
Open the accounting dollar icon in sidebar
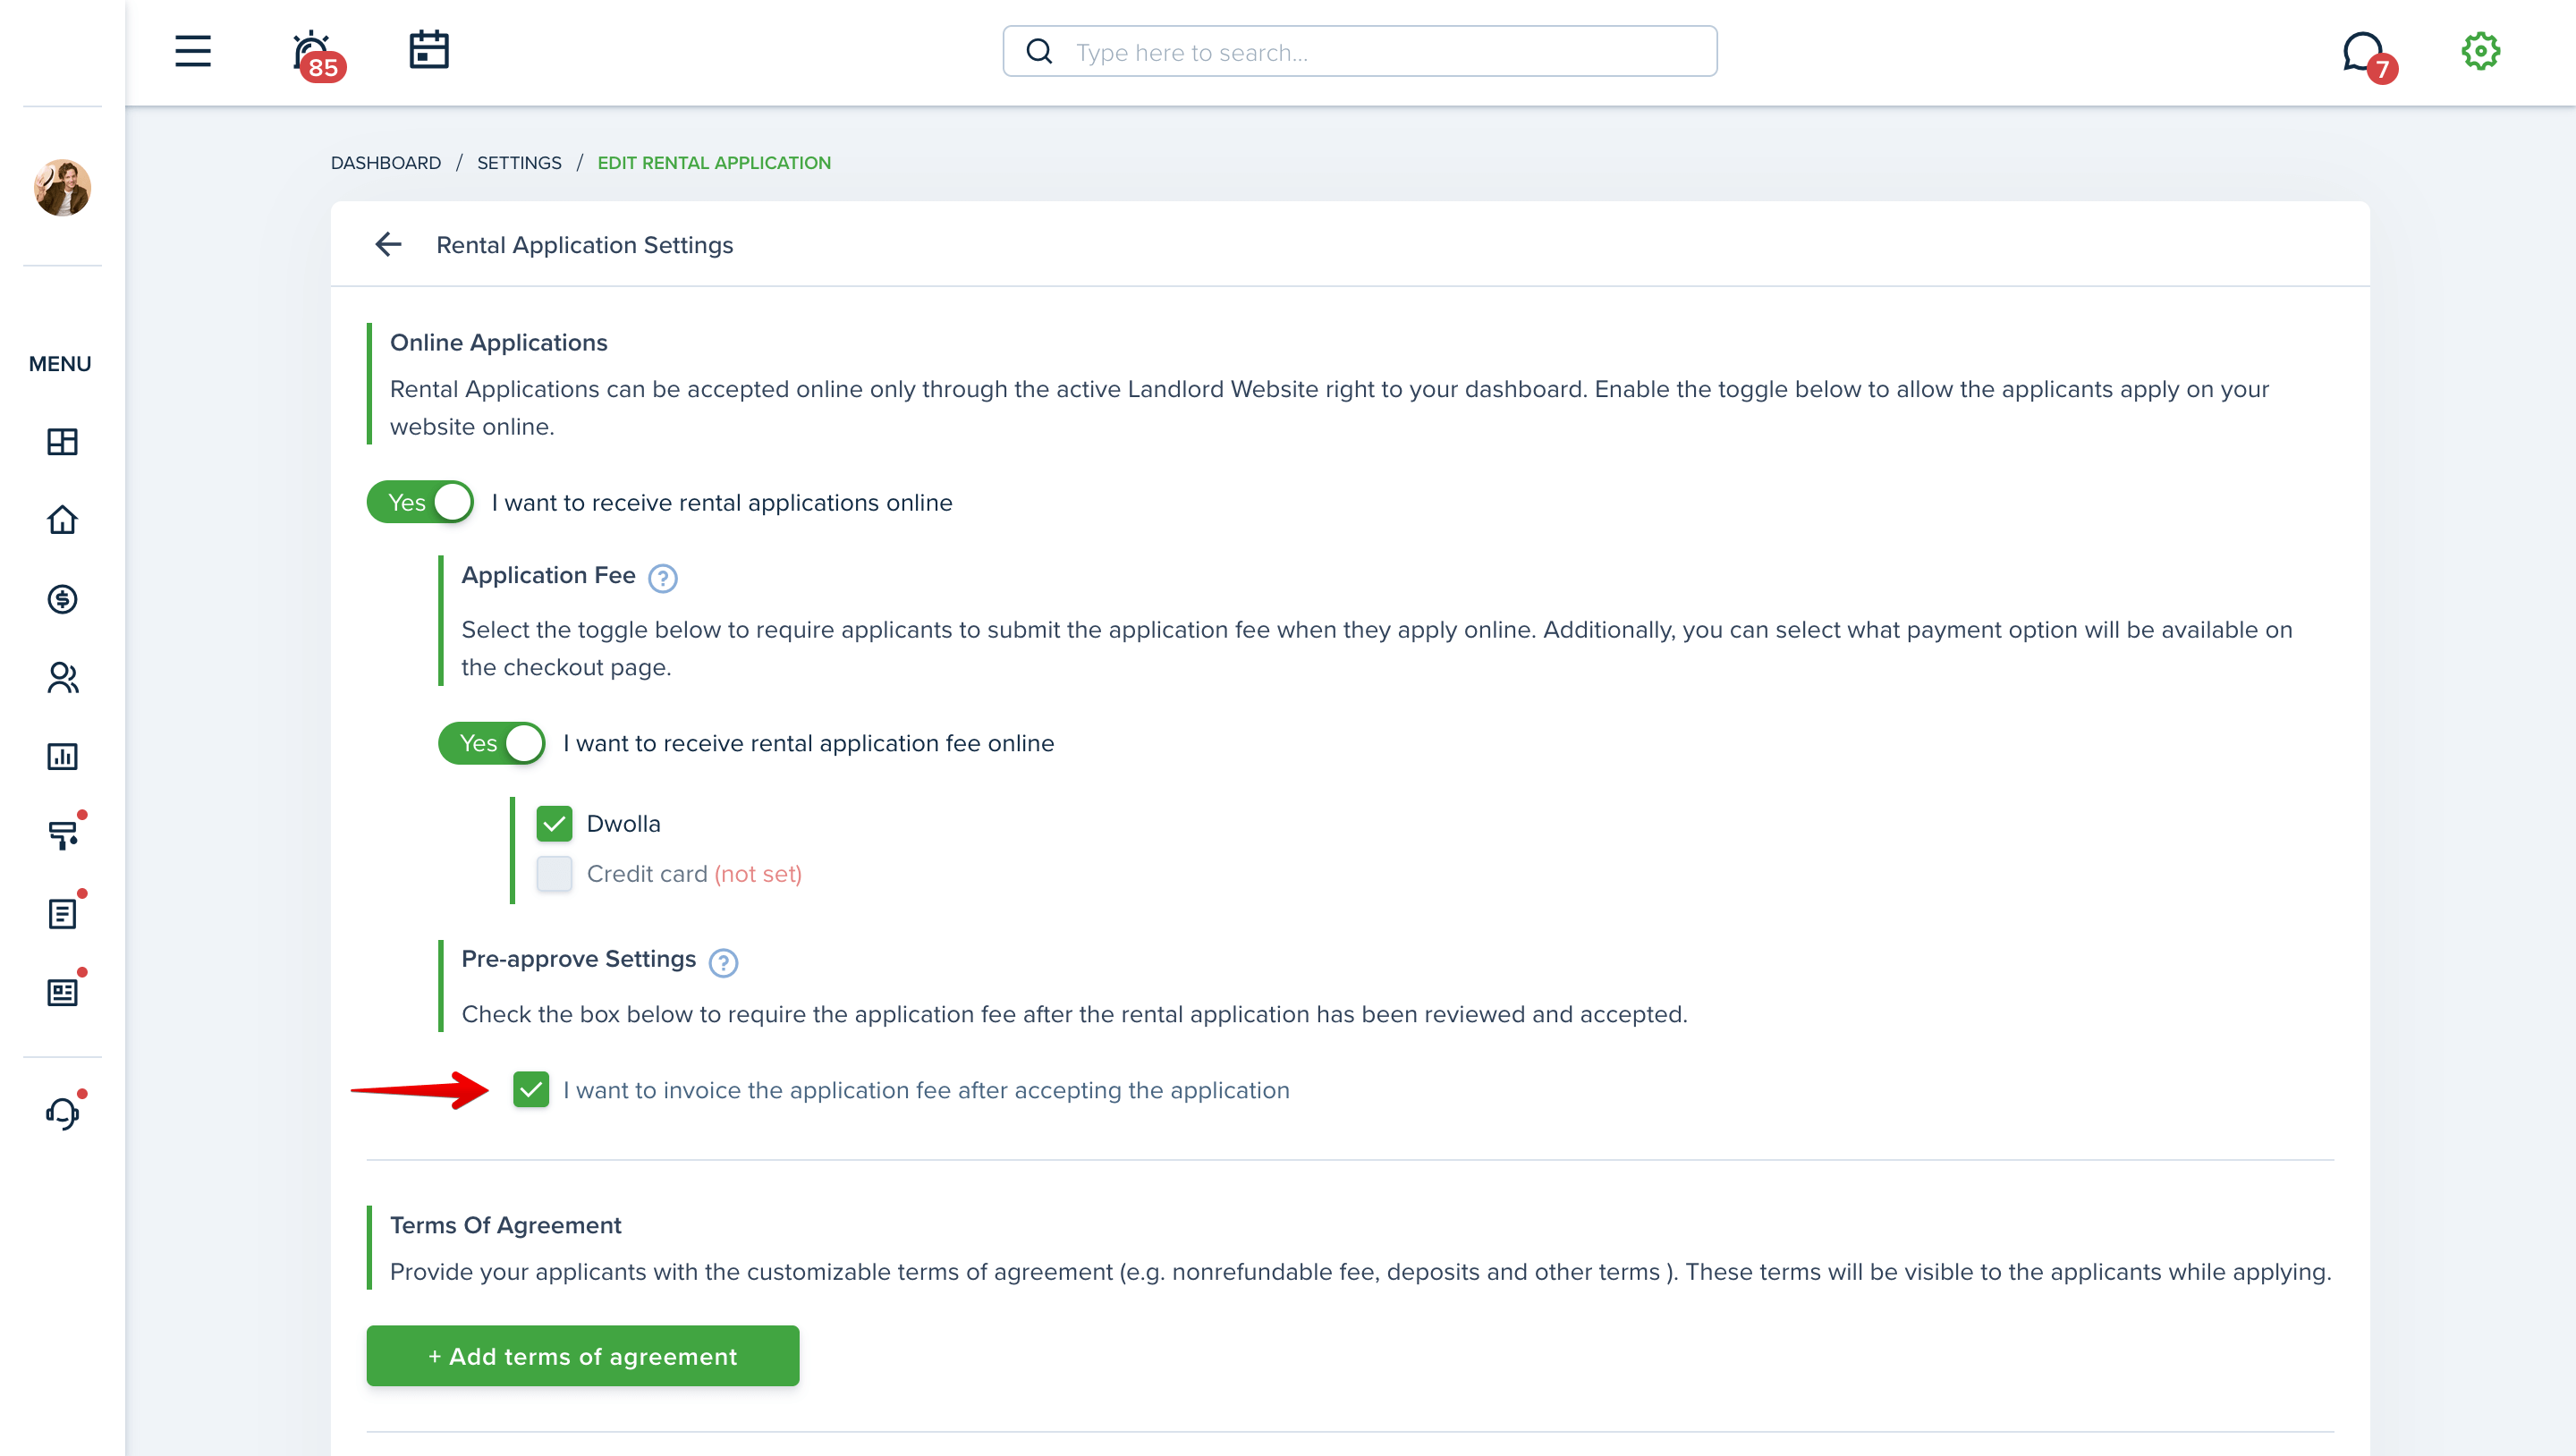point(62,599)
